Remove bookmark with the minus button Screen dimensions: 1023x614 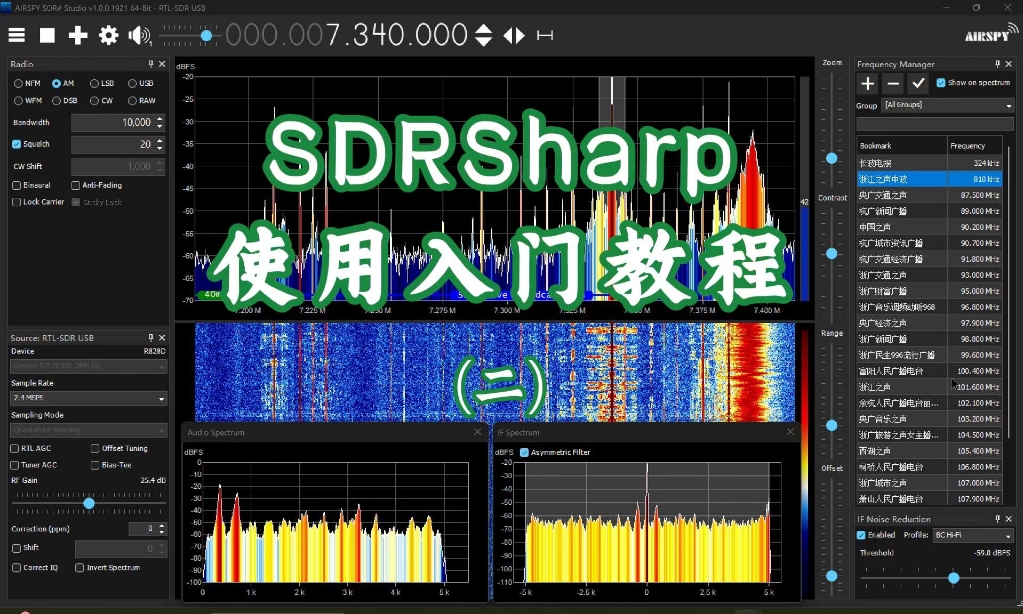[x=893, y=84]
